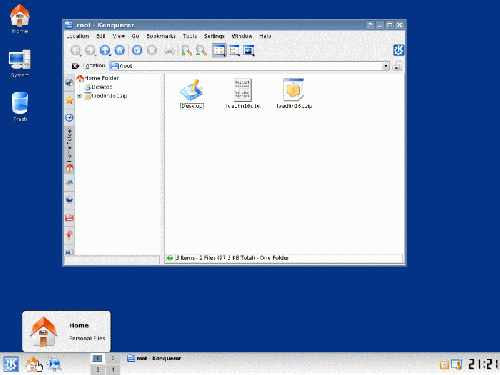Toggle Icon View mode in toolbar
The width and height of the screenshot is (500, 375).
pyautogui.click(x=219, y=51)
